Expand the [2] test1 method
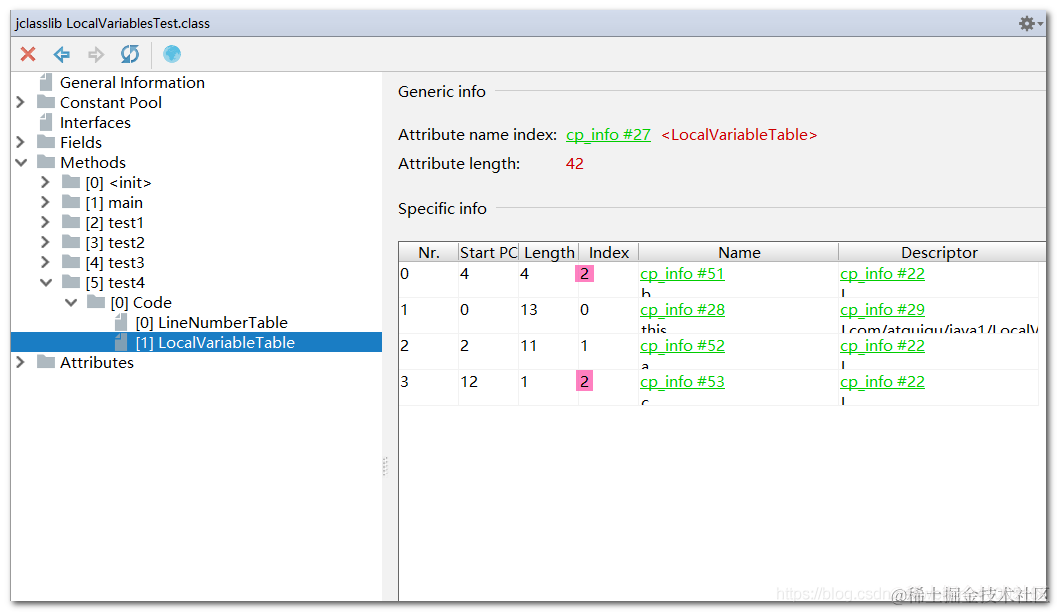This screenshot has height=612, width=1057. pos(45,222)
